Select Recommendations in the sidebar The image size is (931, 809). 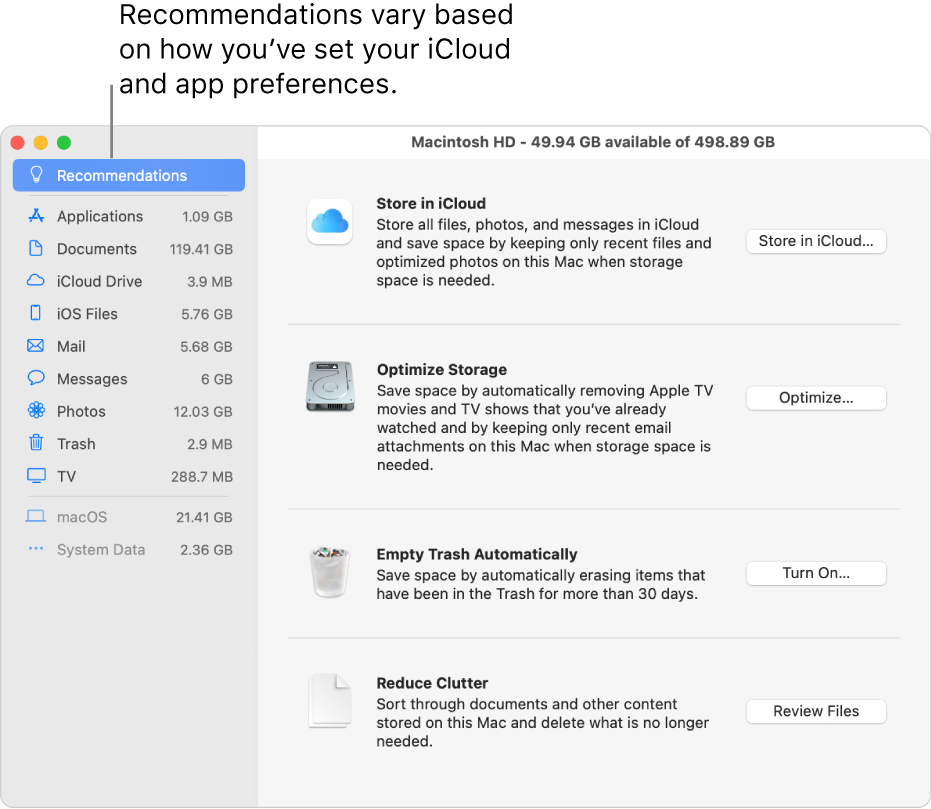128,176
